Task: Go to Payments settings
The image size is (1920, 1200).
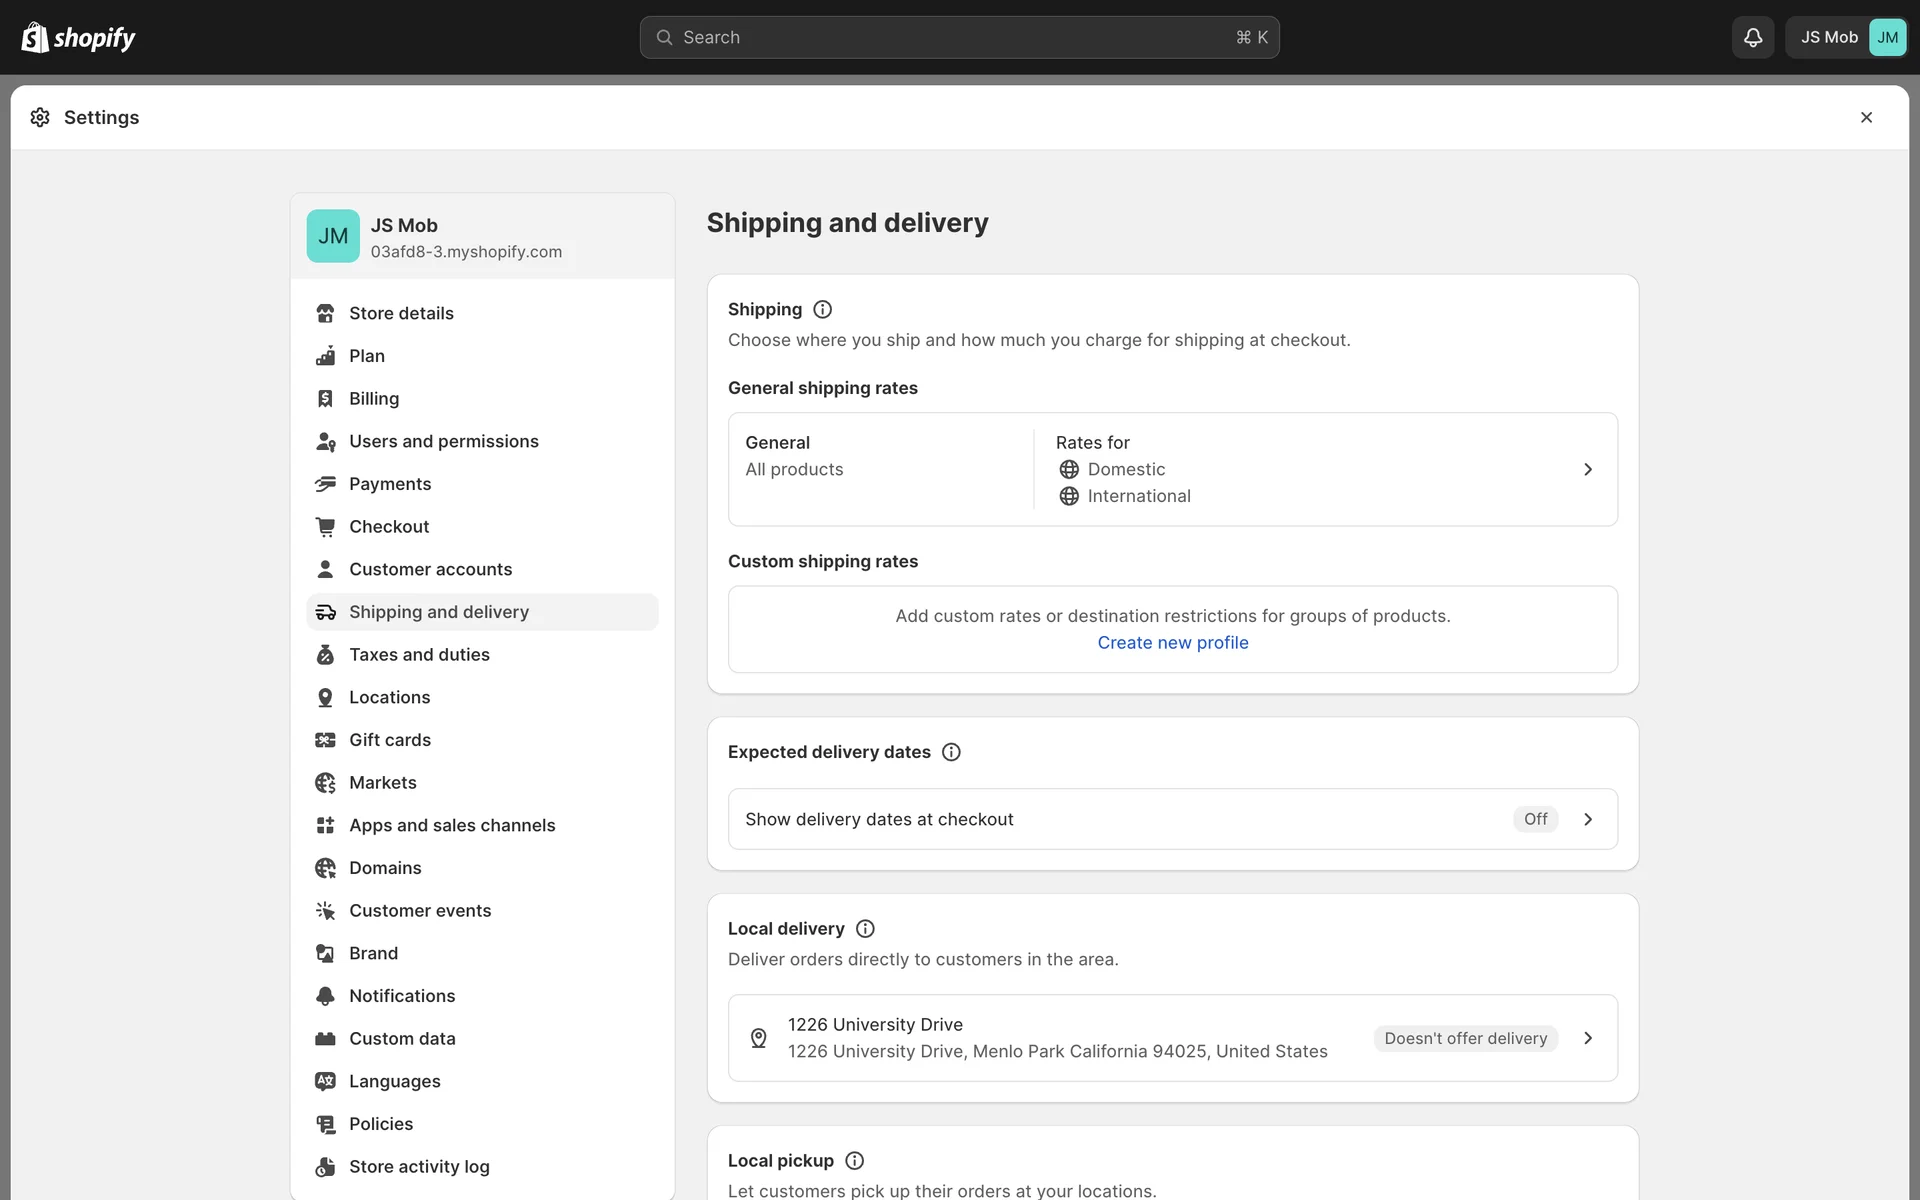Action: coord(390,484)
